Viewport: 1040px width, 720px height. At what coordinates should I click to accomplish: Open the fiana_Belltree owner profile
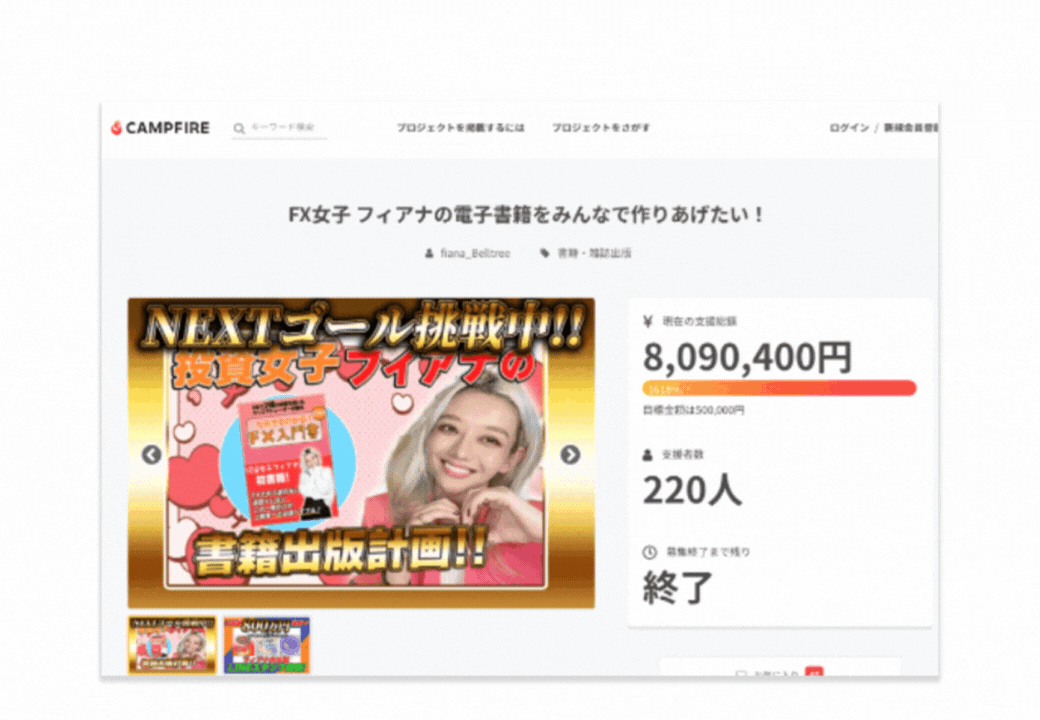(x=475, y=253)
